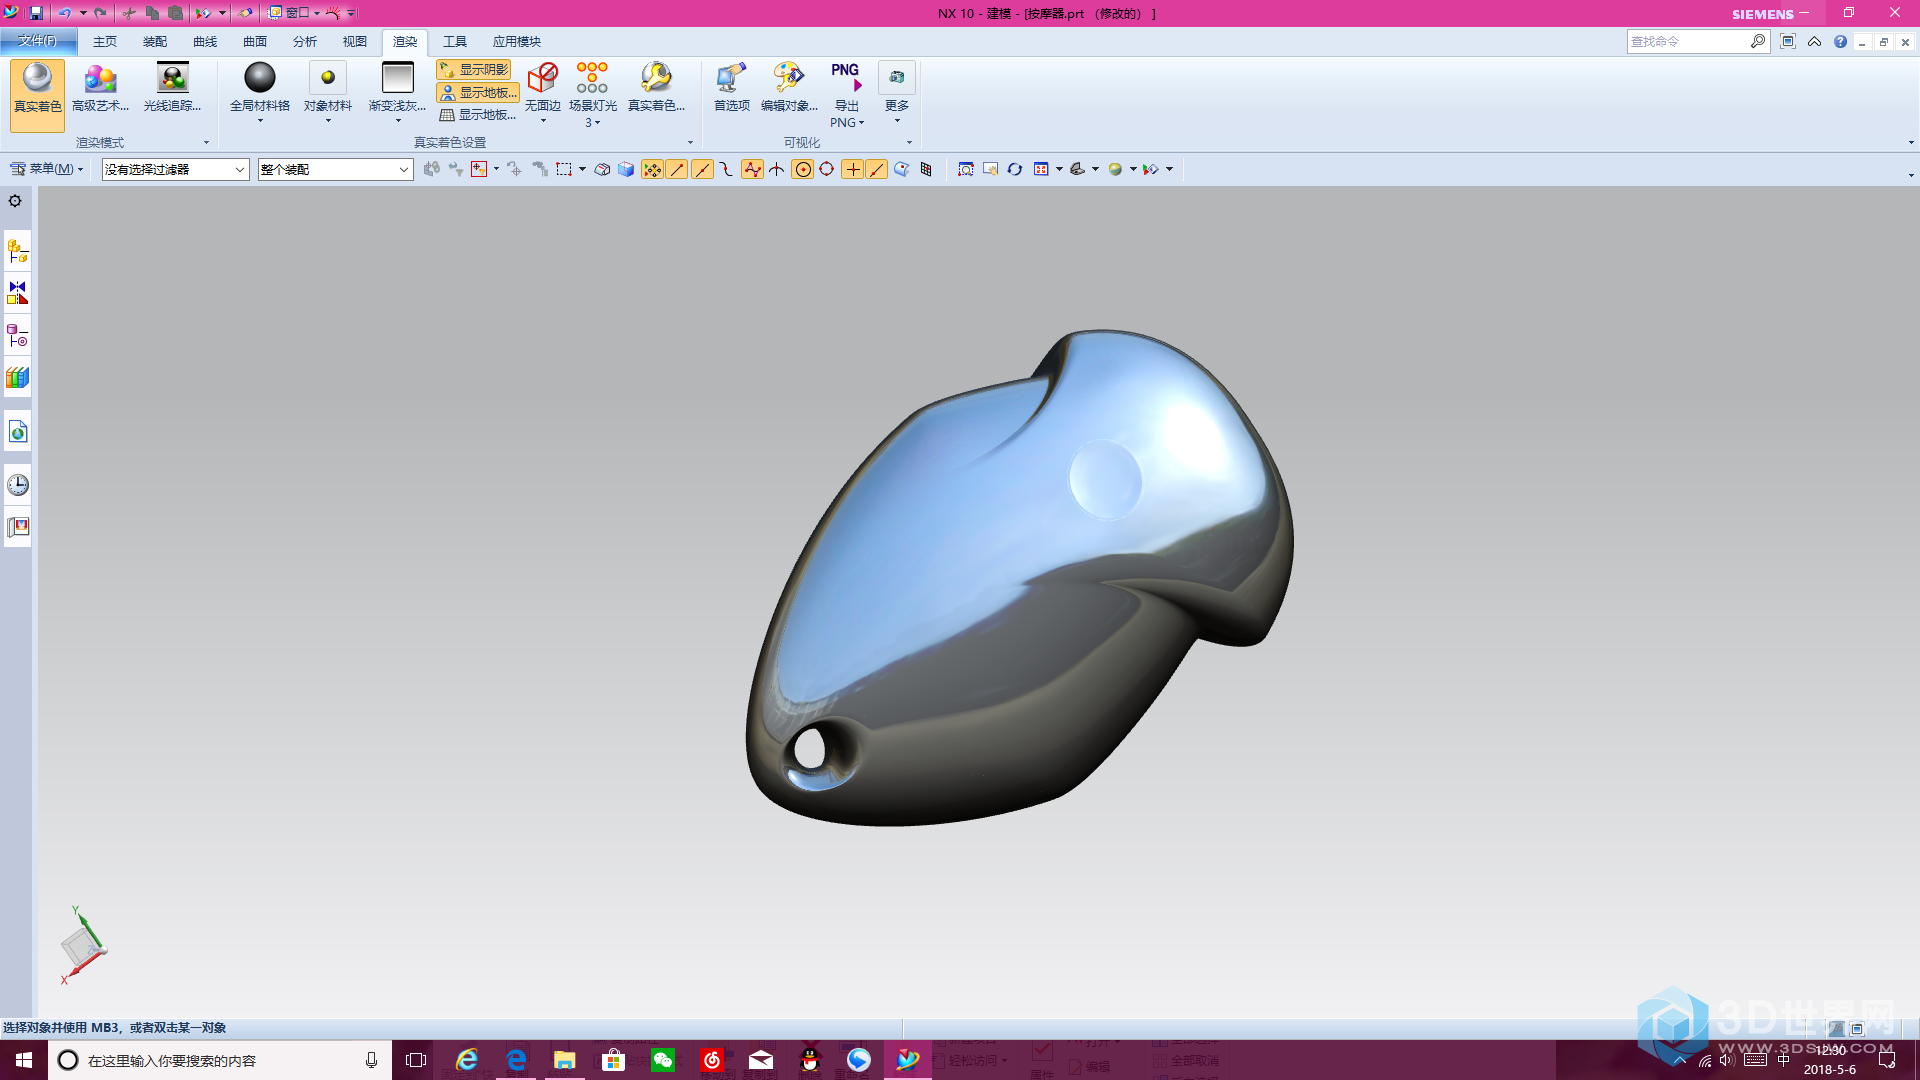Expand Object Material dropdown arrow
Screen dimensions: 1920x1080
328,121
